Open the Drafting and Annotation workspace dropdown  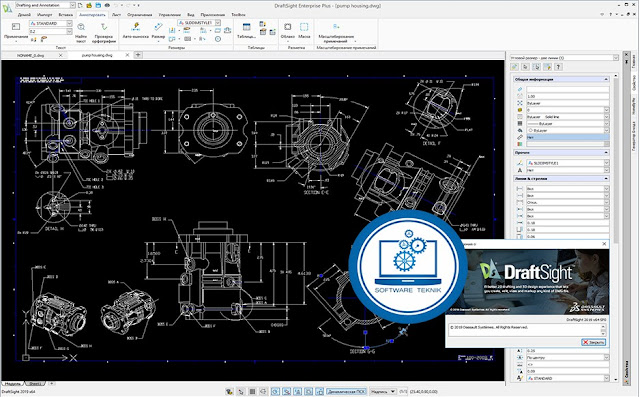click(72, 5)
